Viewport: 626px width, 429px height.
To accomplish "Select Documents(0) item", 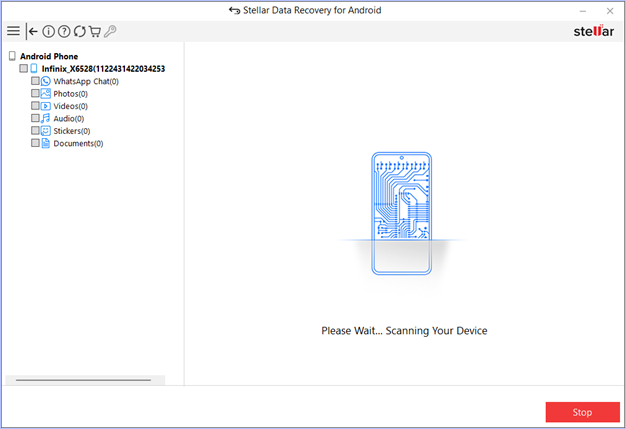I will tap(78, 143).
